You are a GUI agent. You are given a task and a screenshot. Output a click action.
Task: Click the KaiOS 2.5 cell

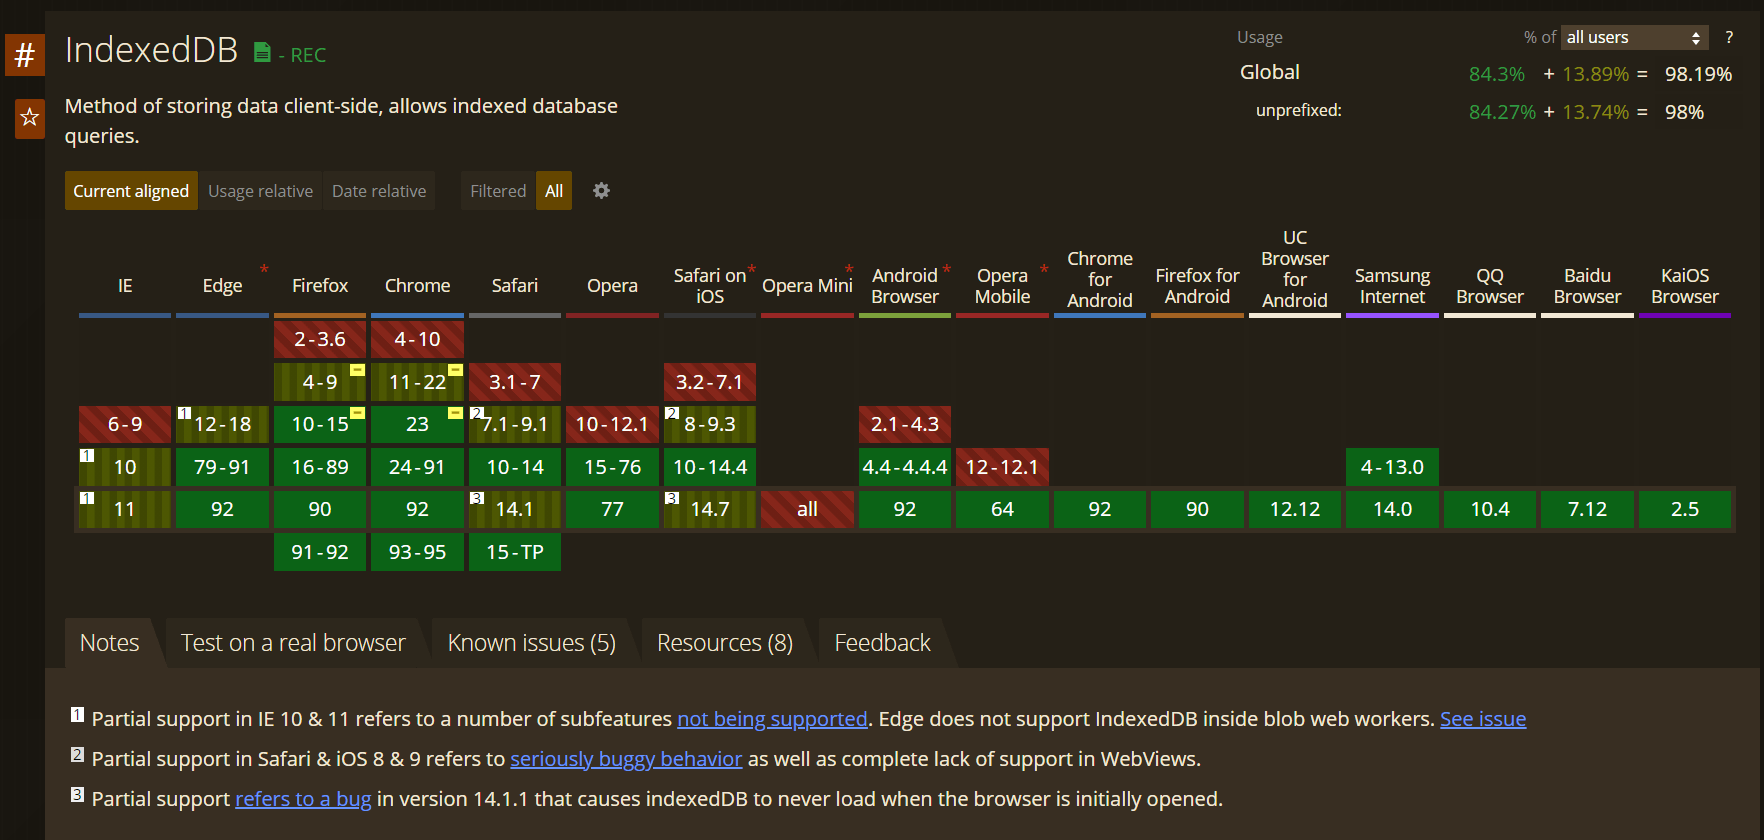[x=1685, y=509]
